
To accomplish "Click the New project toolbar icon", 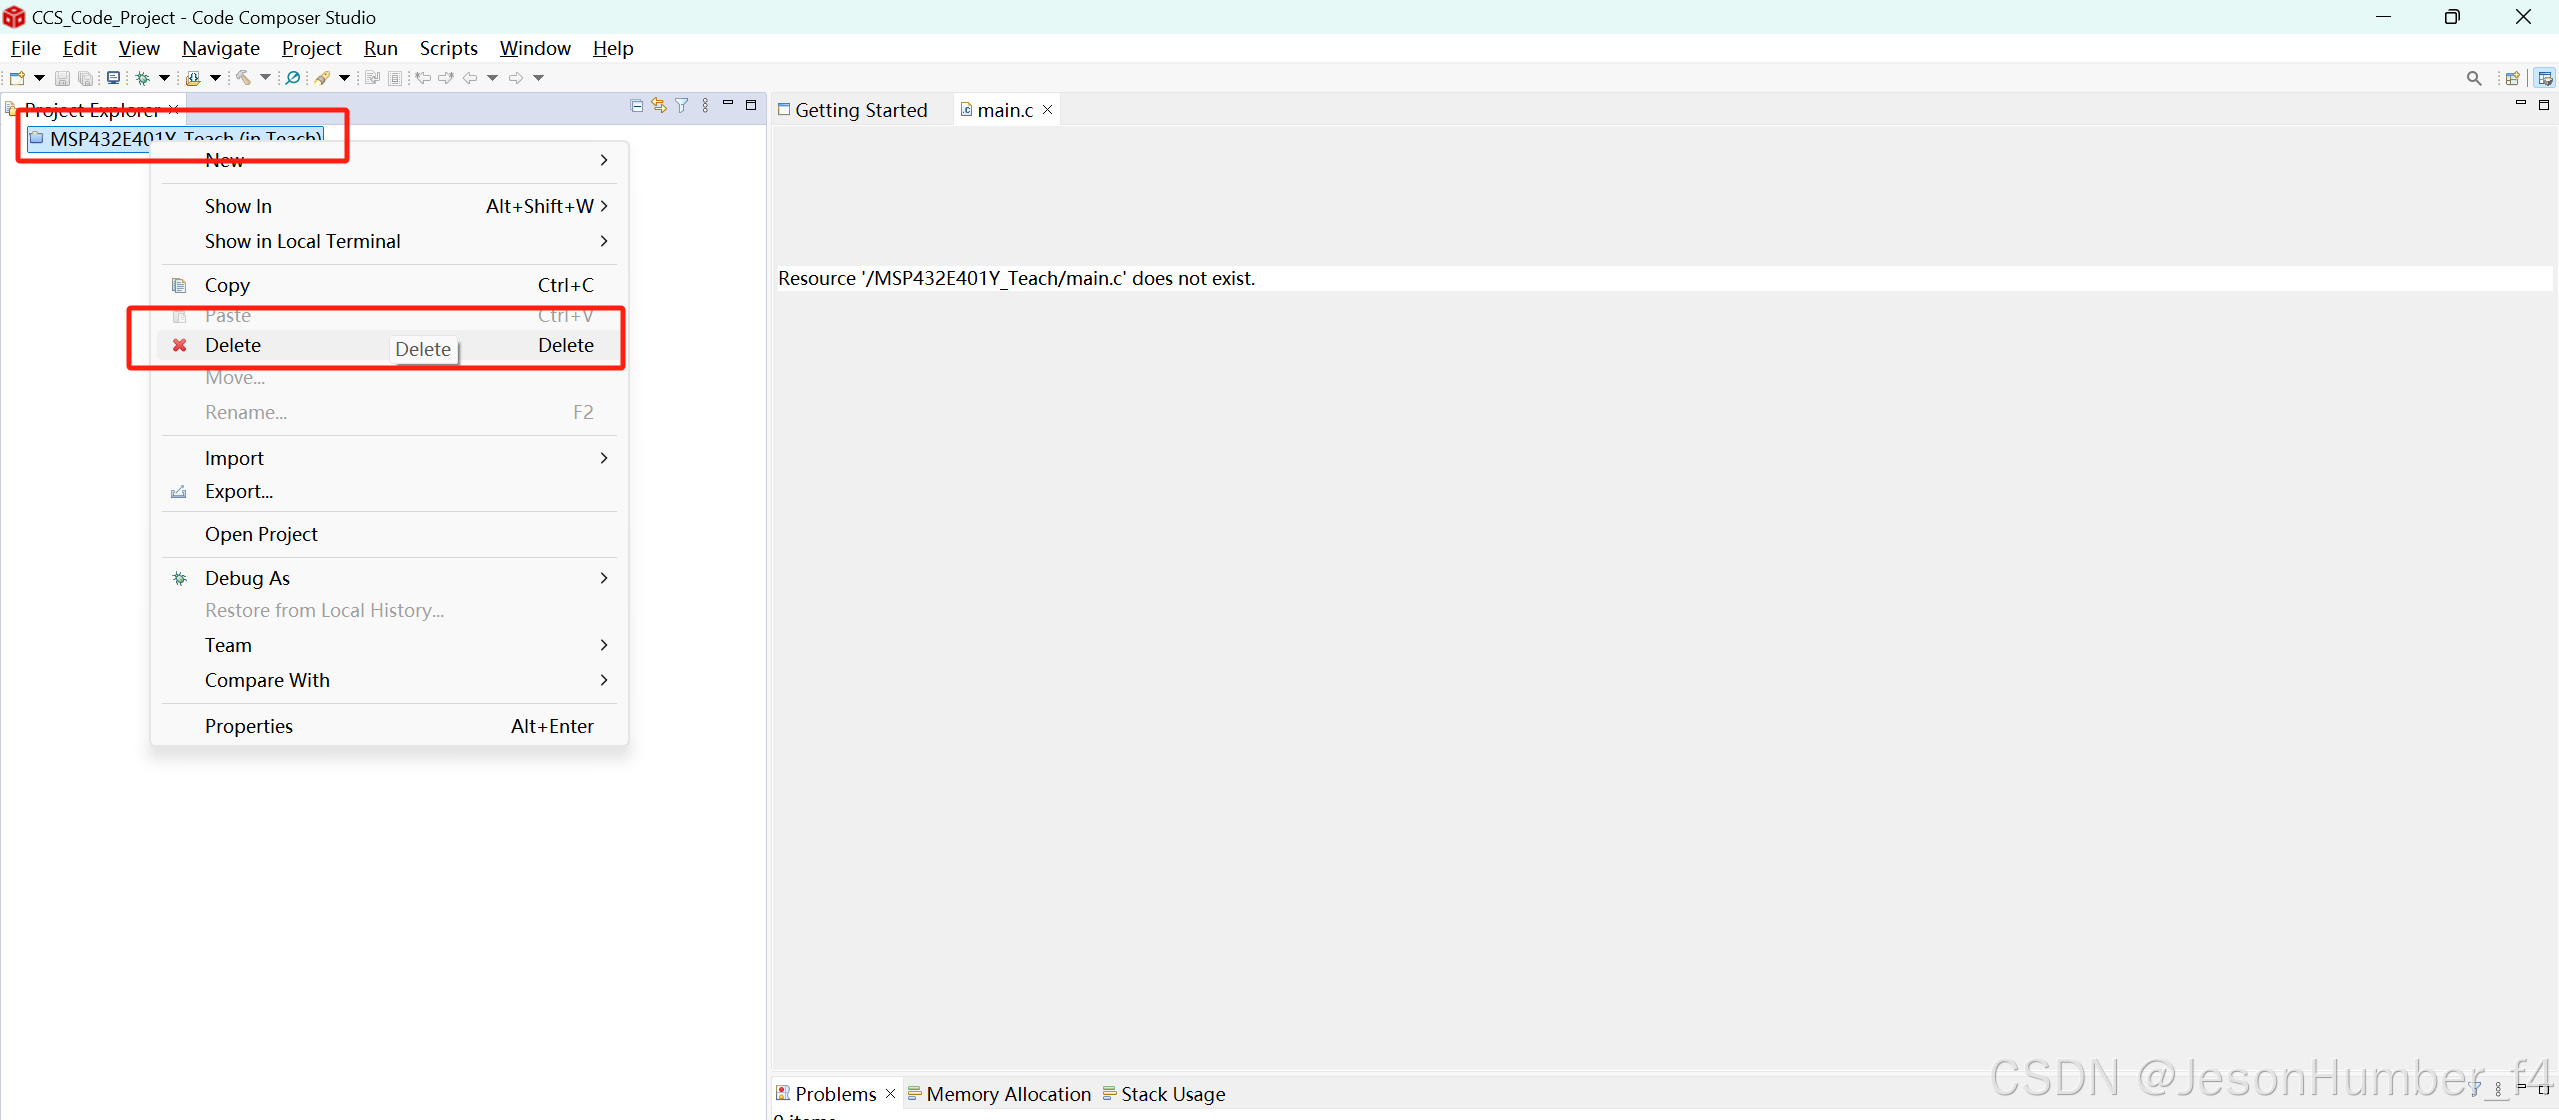I will click(17, 78).
